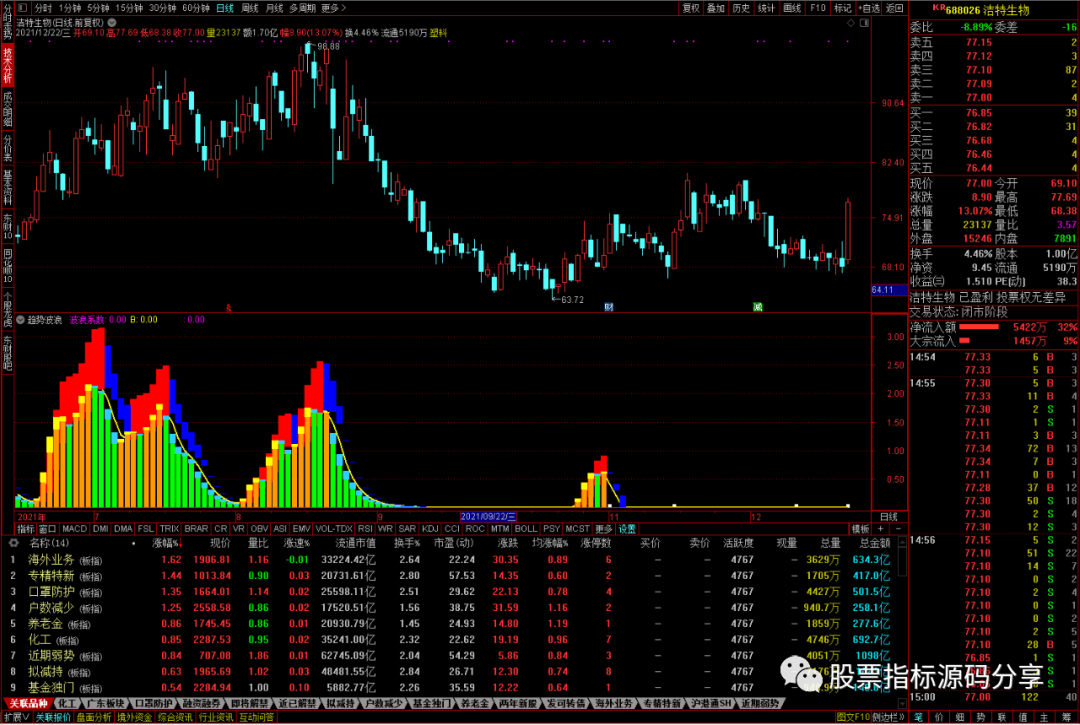1080x725 pixels.
Task: Expand the 扩展 menu at the bottom left
Action: pyautogui.click(x=17, y=717)
